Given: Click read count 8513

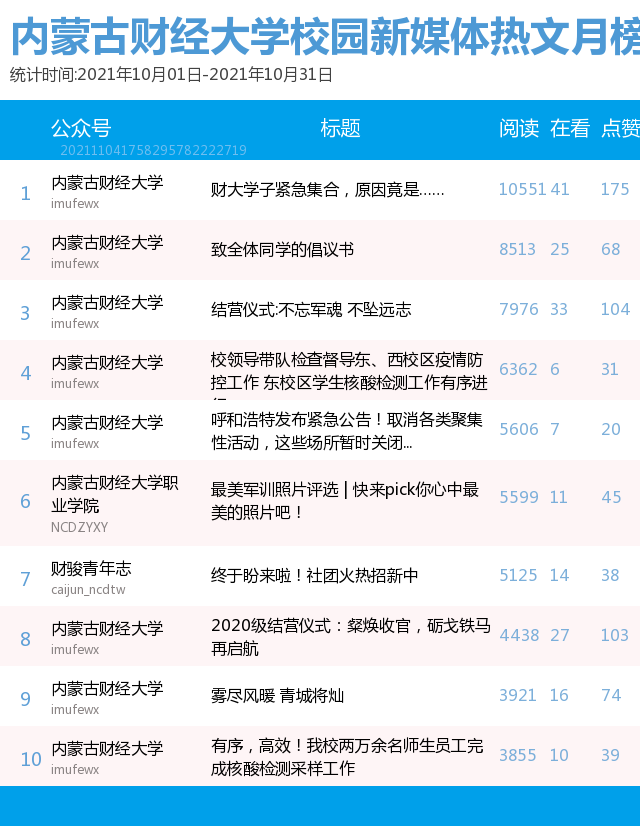Looking at the screenshot, I should coord(517,249).
